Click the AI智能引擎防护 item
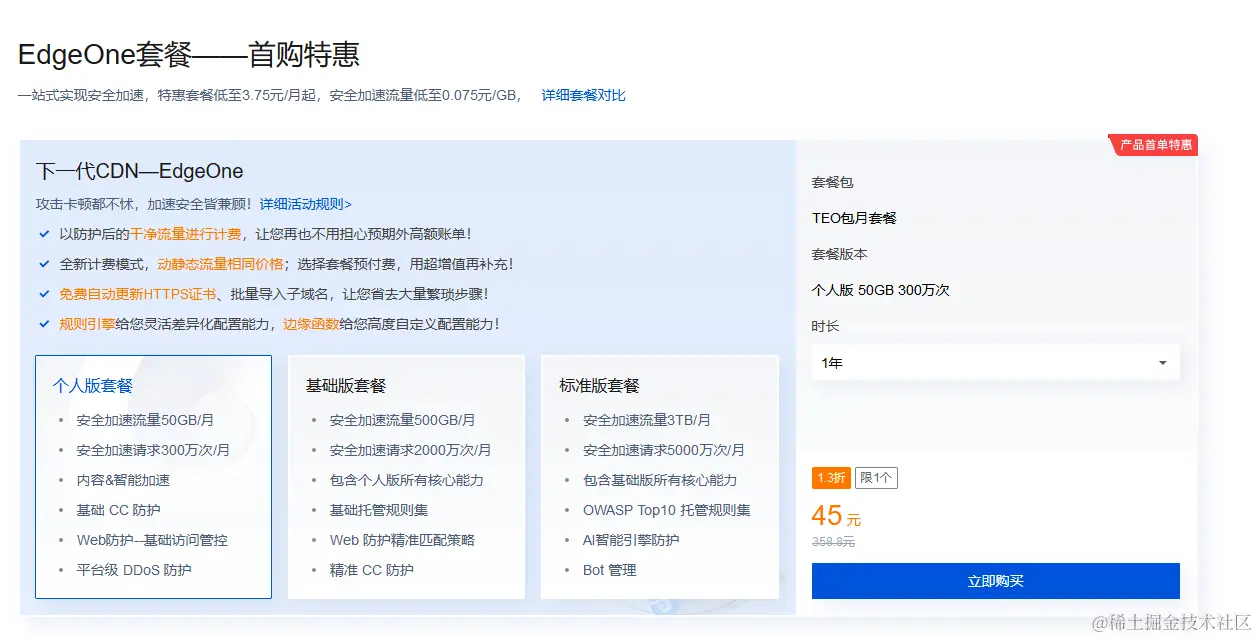1258x639 pixels. point(631,540)
